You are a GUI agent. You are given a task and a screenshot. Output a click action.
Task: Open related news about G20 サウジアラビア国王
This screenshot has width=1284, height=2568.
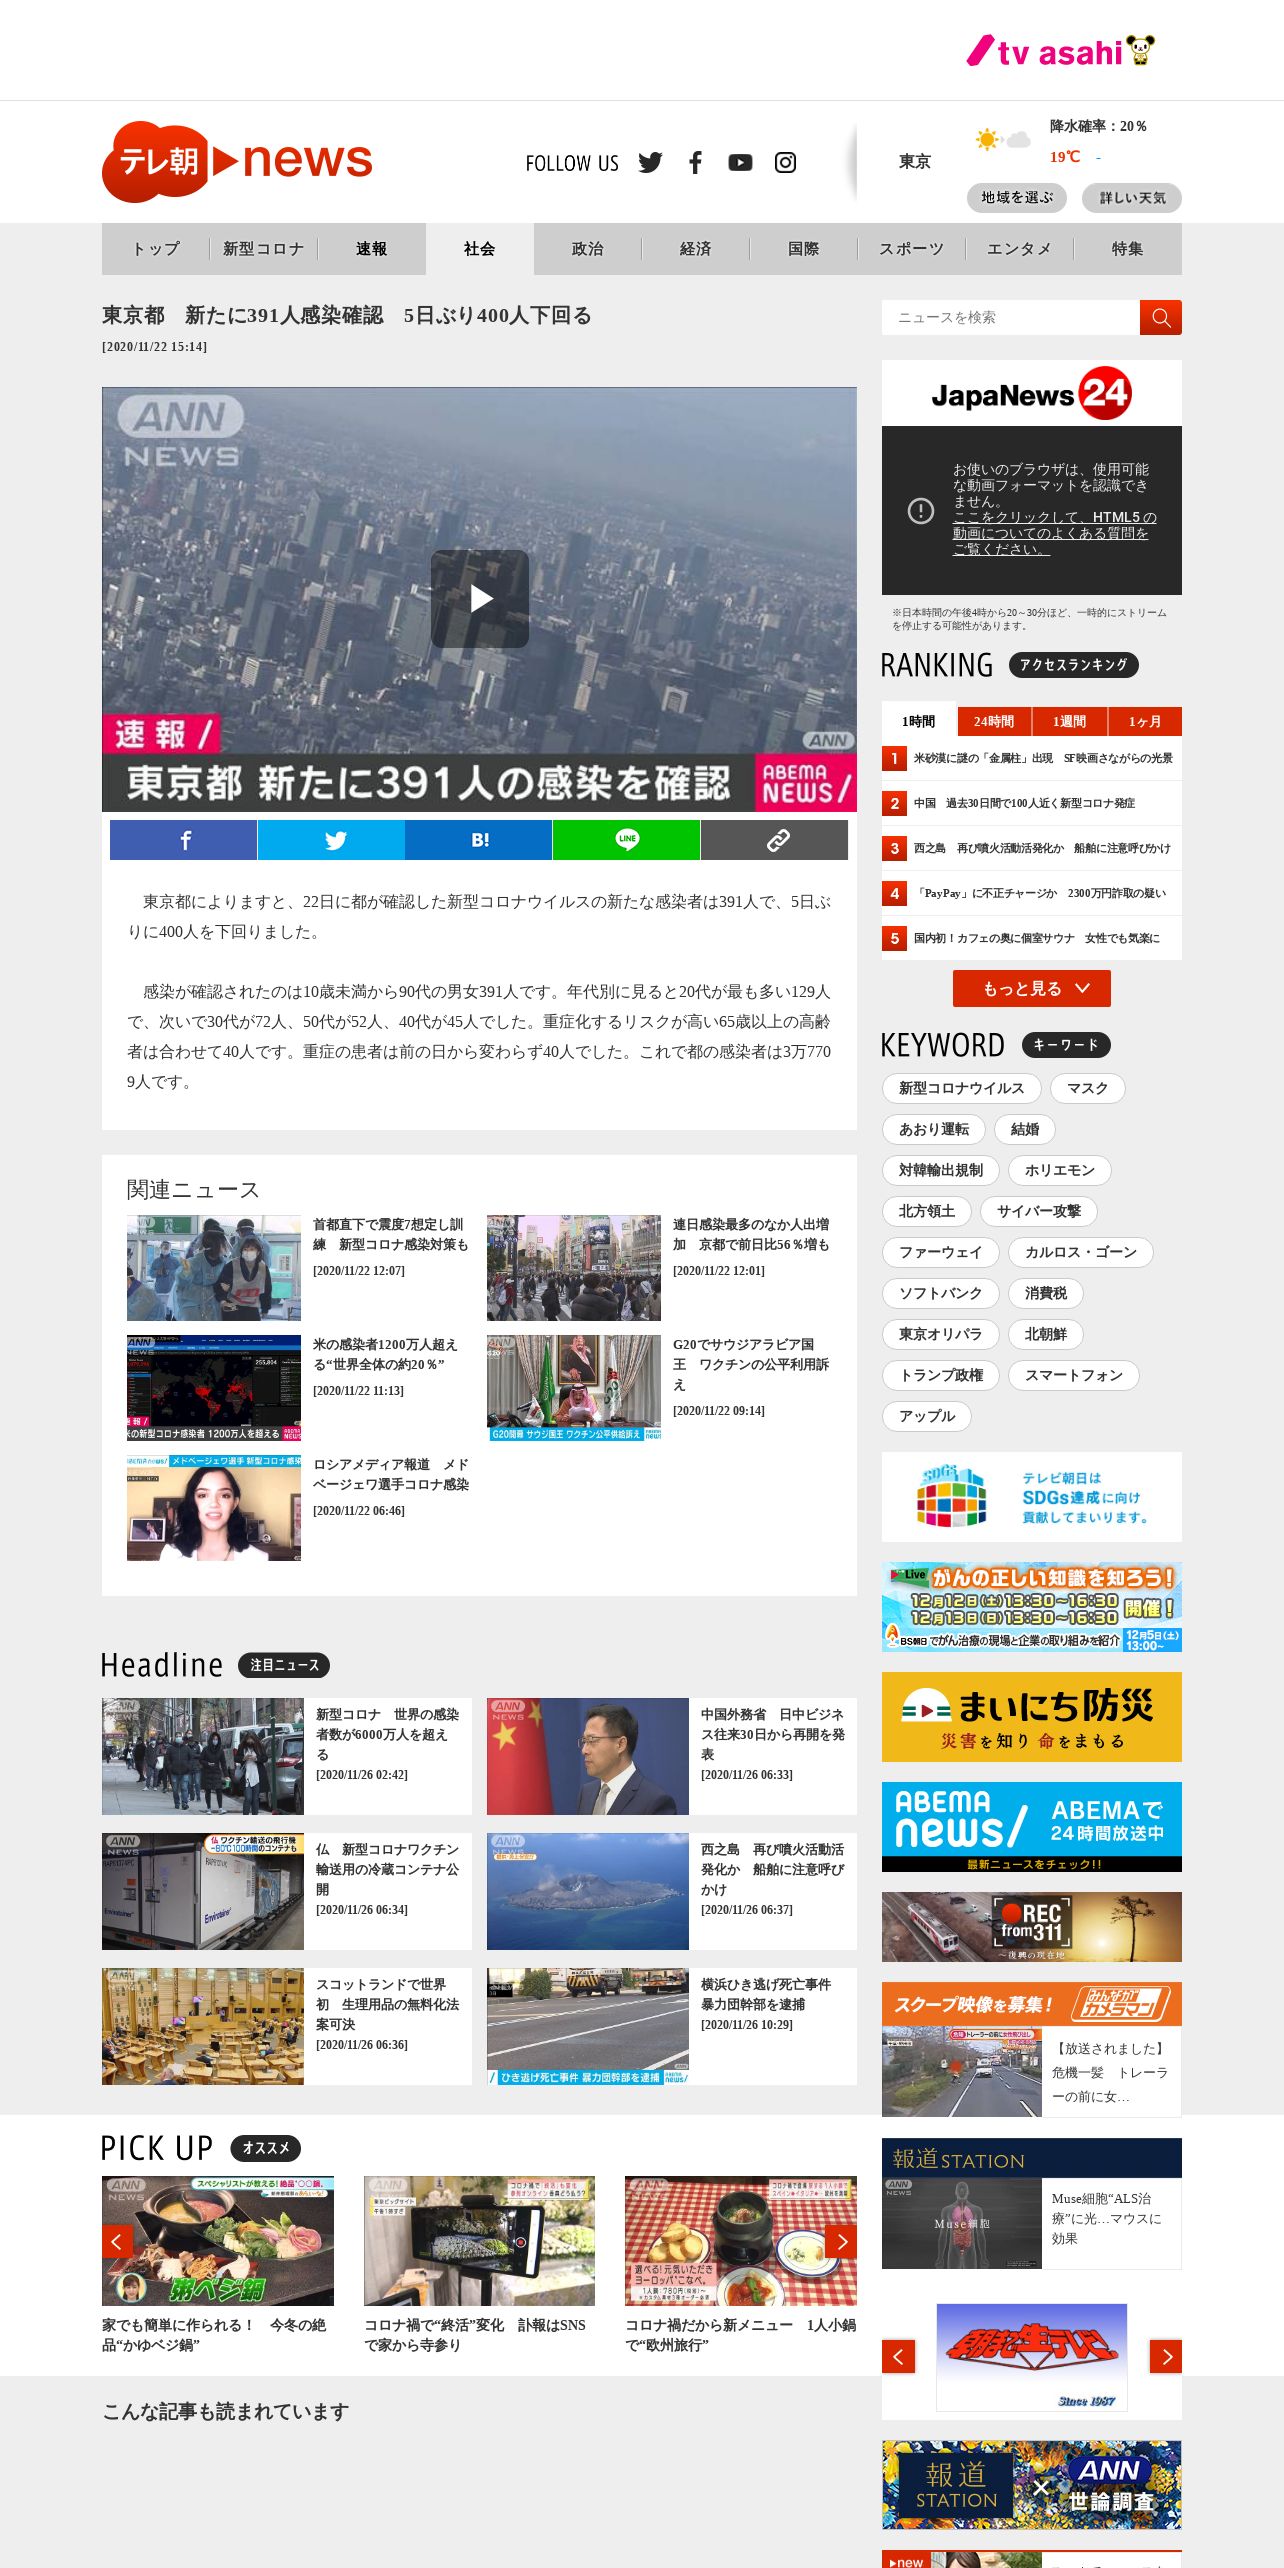click(750, 1364)
